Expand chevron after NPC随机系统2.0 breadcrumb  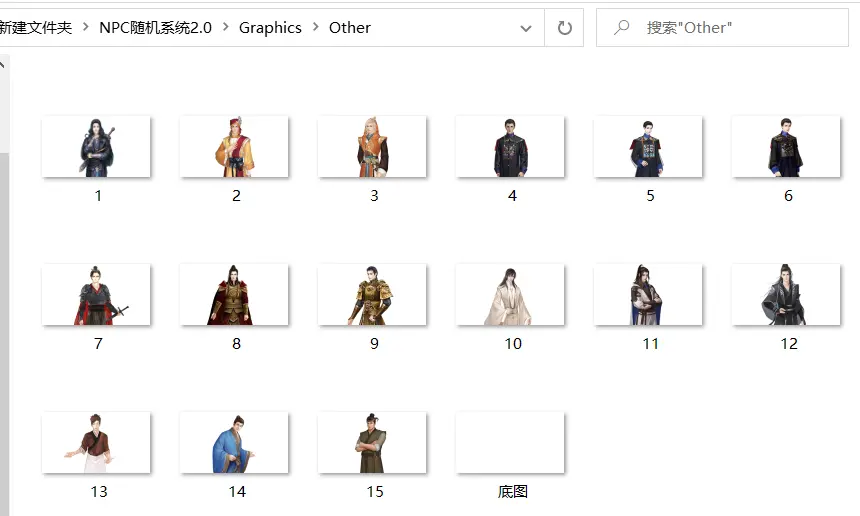[225, 28]
